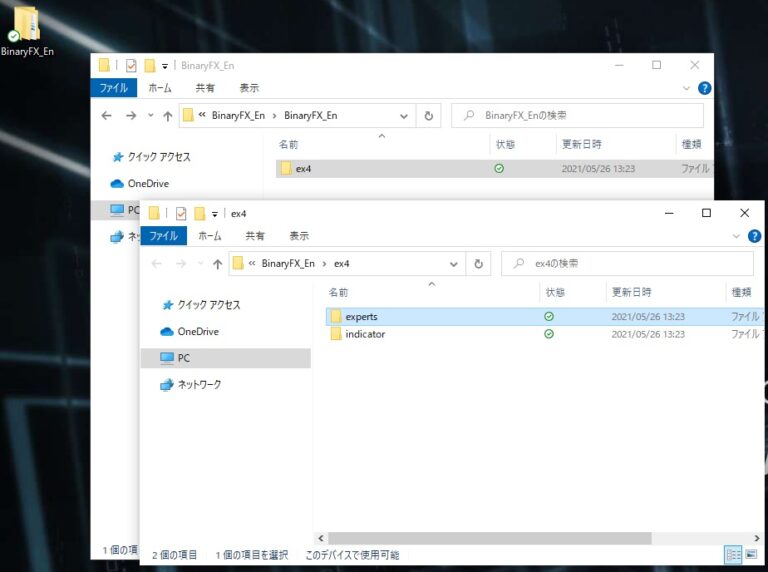768x572 pixels.
Task: Open quick access toolbar dropdown in ex4
Action: tap(215, 214)
